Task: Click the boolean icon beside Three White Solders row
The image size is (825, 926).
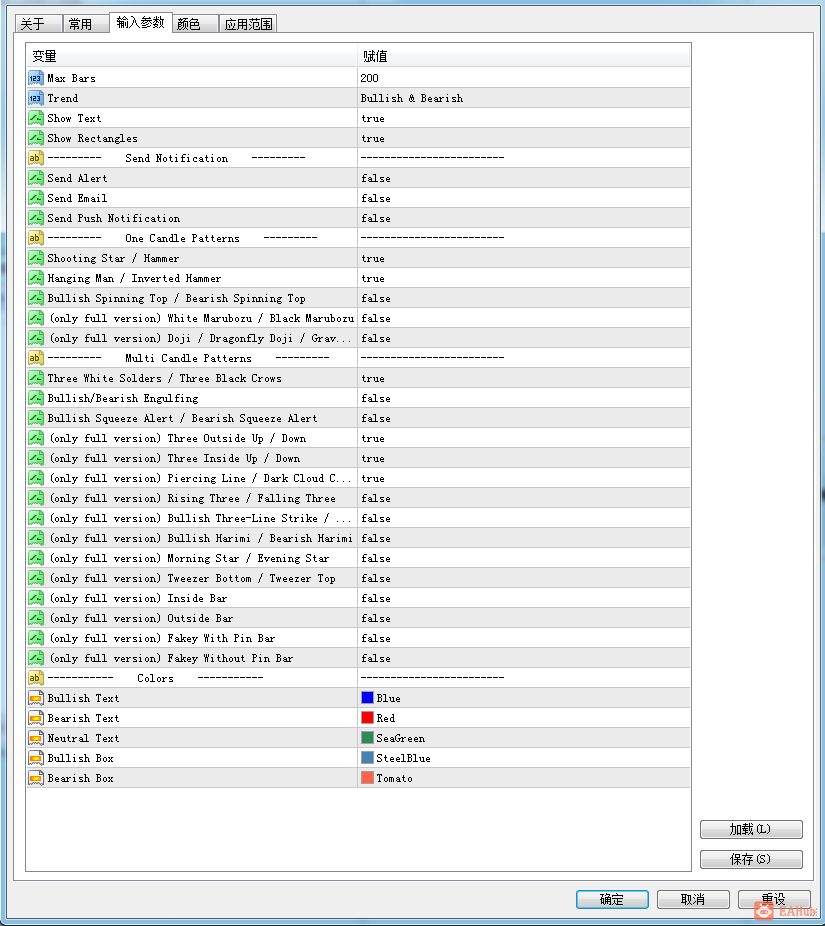Action: [35, 378]
